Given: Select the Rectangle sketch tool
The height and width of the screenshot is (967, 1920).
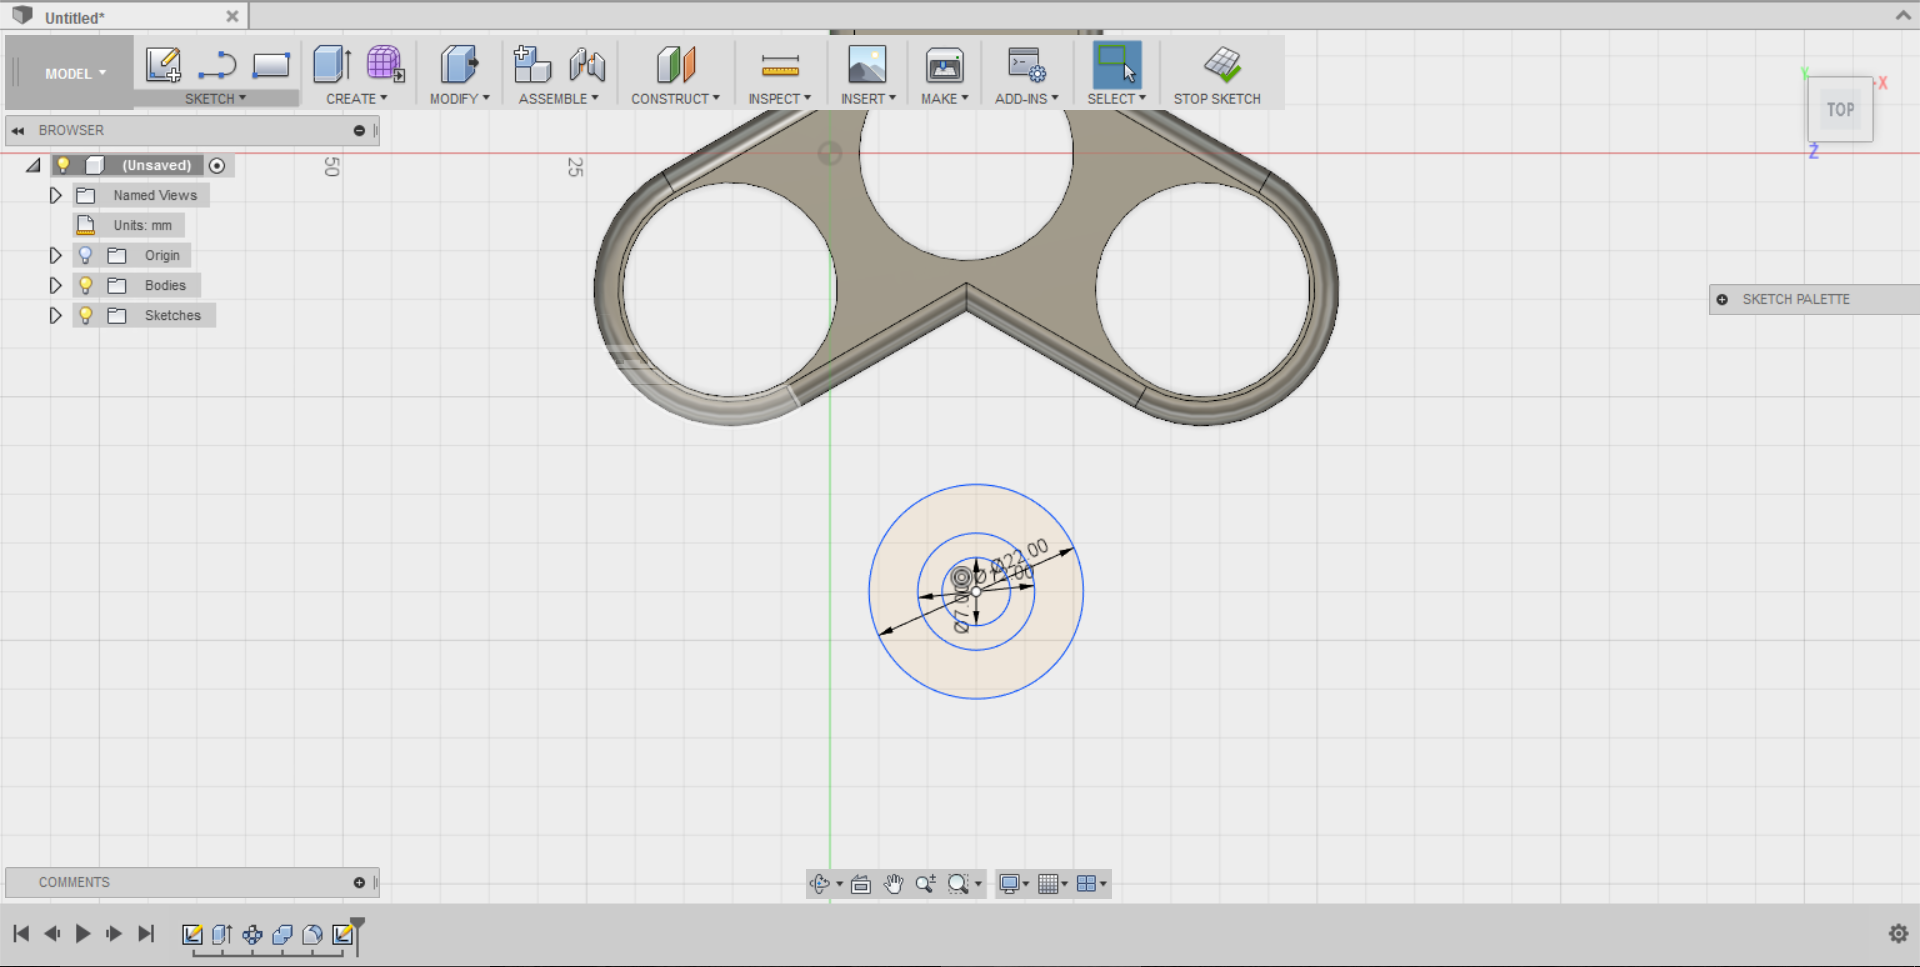Looking at the screenshot, I should [271, 65].
